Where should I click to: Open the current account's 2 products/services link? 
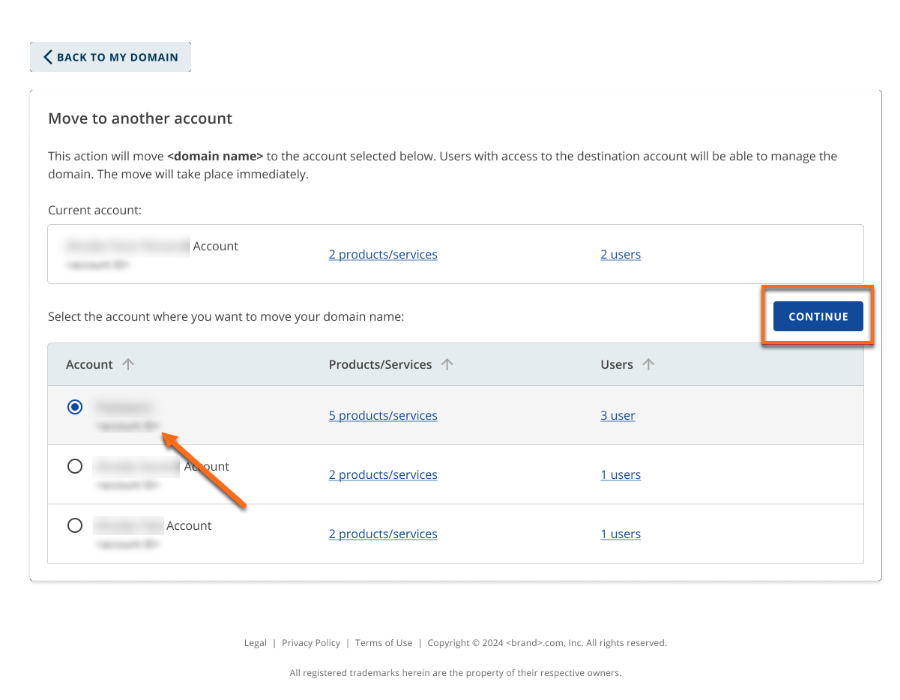(383, 254)
